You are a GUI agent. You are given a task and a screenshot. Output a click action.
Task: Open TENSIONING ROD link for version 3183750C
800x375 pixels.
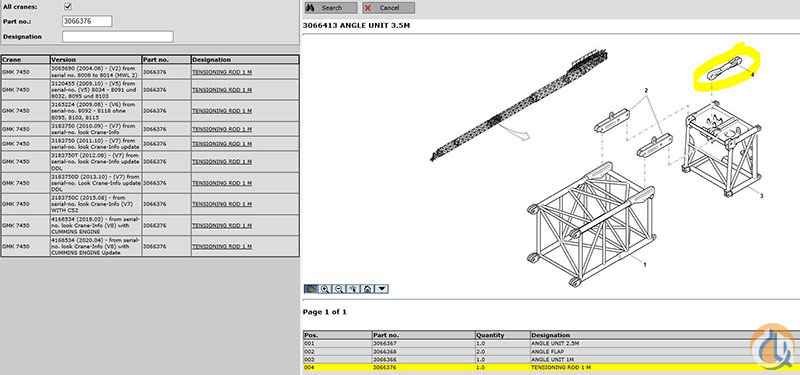pyautogui.click(x=222, y=204)
